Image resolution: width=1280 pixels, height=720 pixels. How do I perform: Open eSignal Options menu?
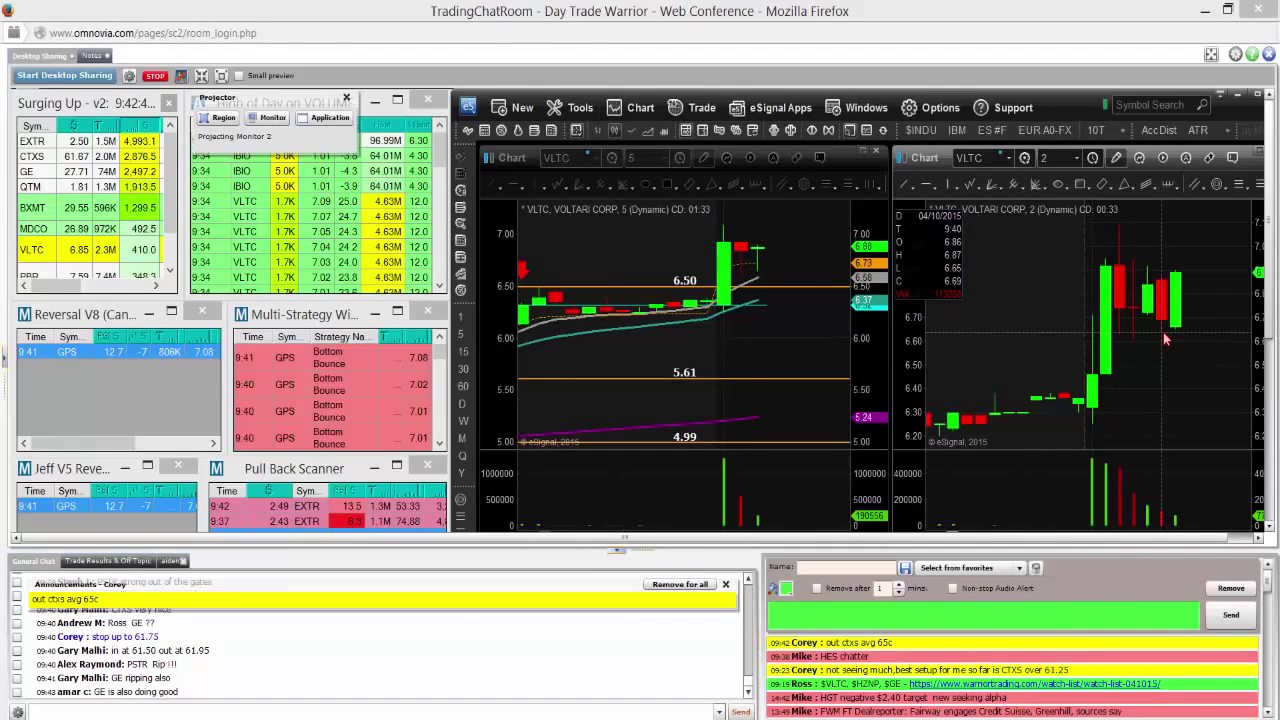click(930, 107)
